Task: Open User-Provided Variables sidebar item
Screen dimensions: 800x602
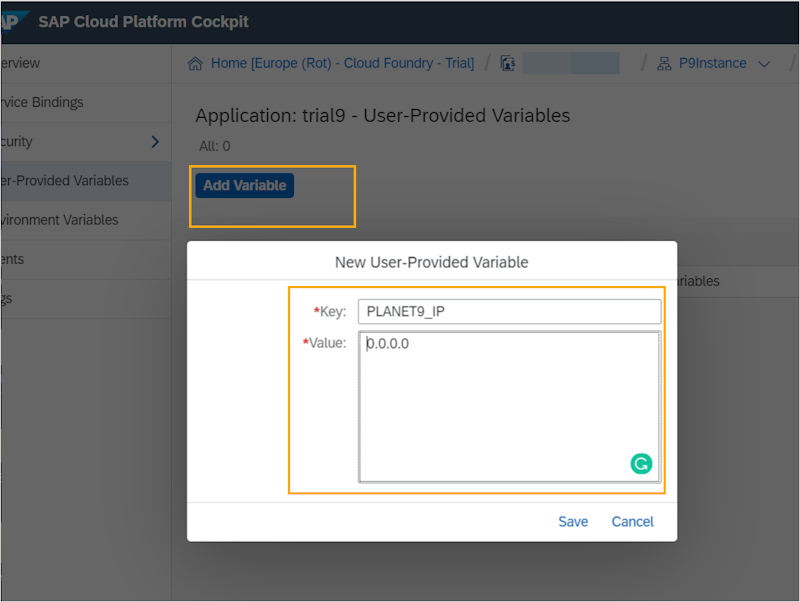Action: (x=64, y=181)
